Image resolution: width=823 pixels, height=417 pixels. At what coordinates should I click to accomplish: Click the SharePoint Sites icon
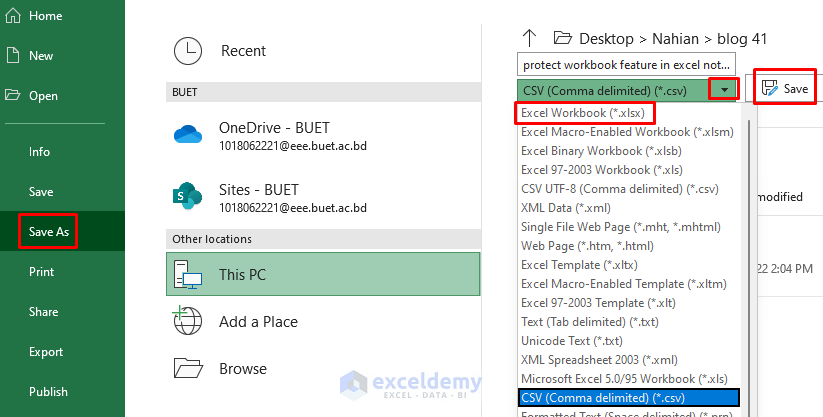pyautogui.click(x=187, y=196)
